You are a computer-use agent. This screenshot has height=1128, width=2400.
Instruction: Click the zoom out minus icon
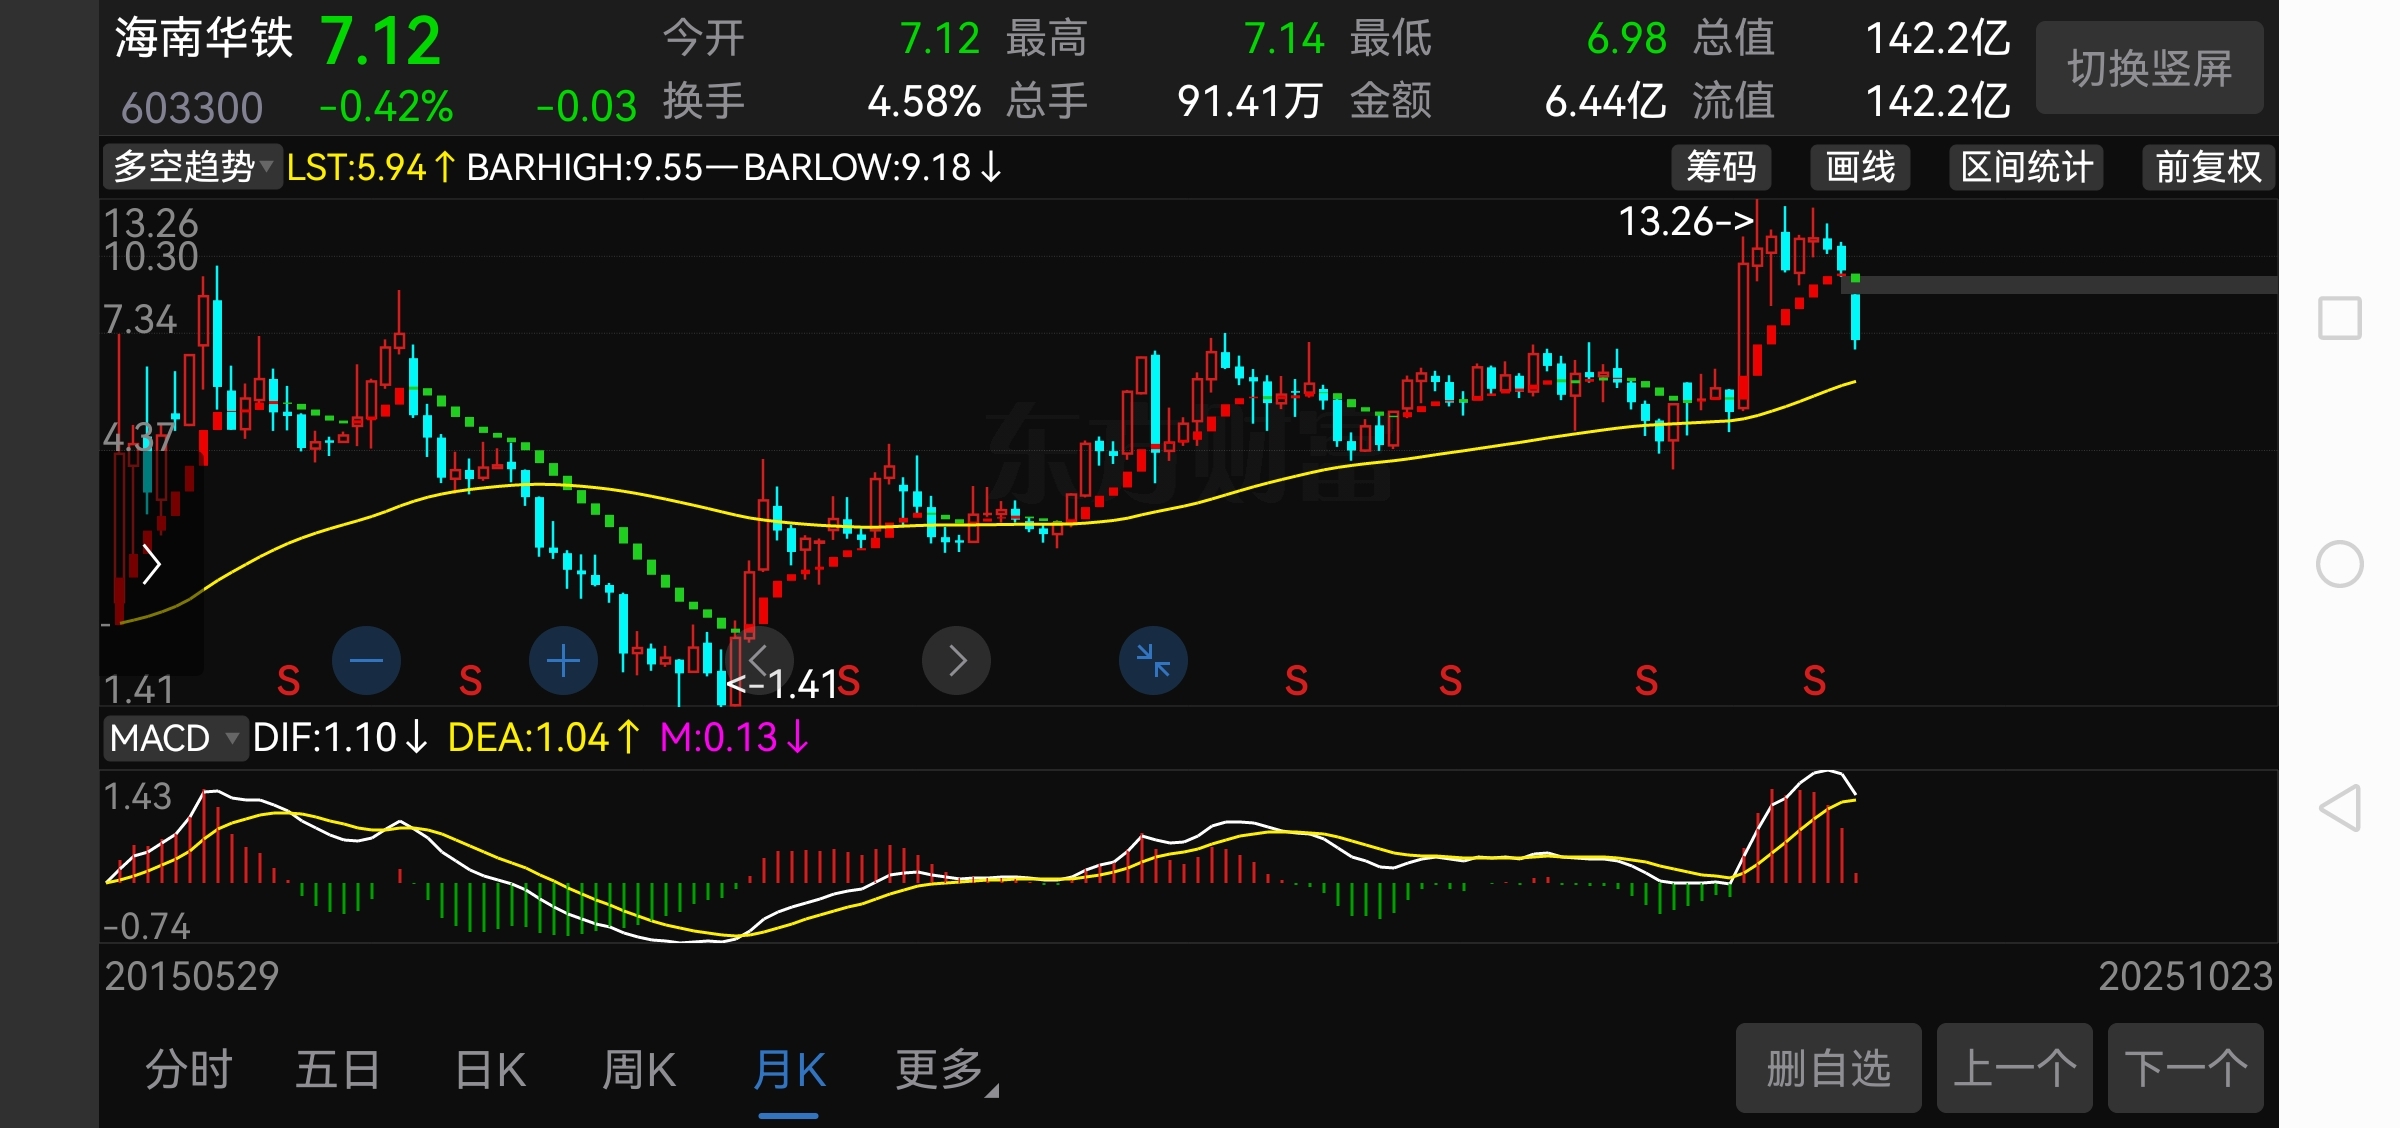click(x=366, y=661)
